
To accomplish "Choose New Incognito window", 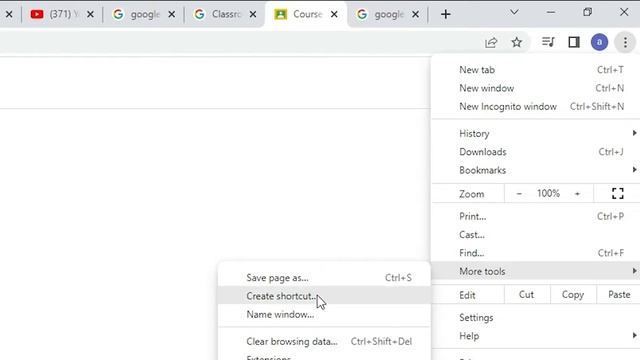I will pos(536,107).
